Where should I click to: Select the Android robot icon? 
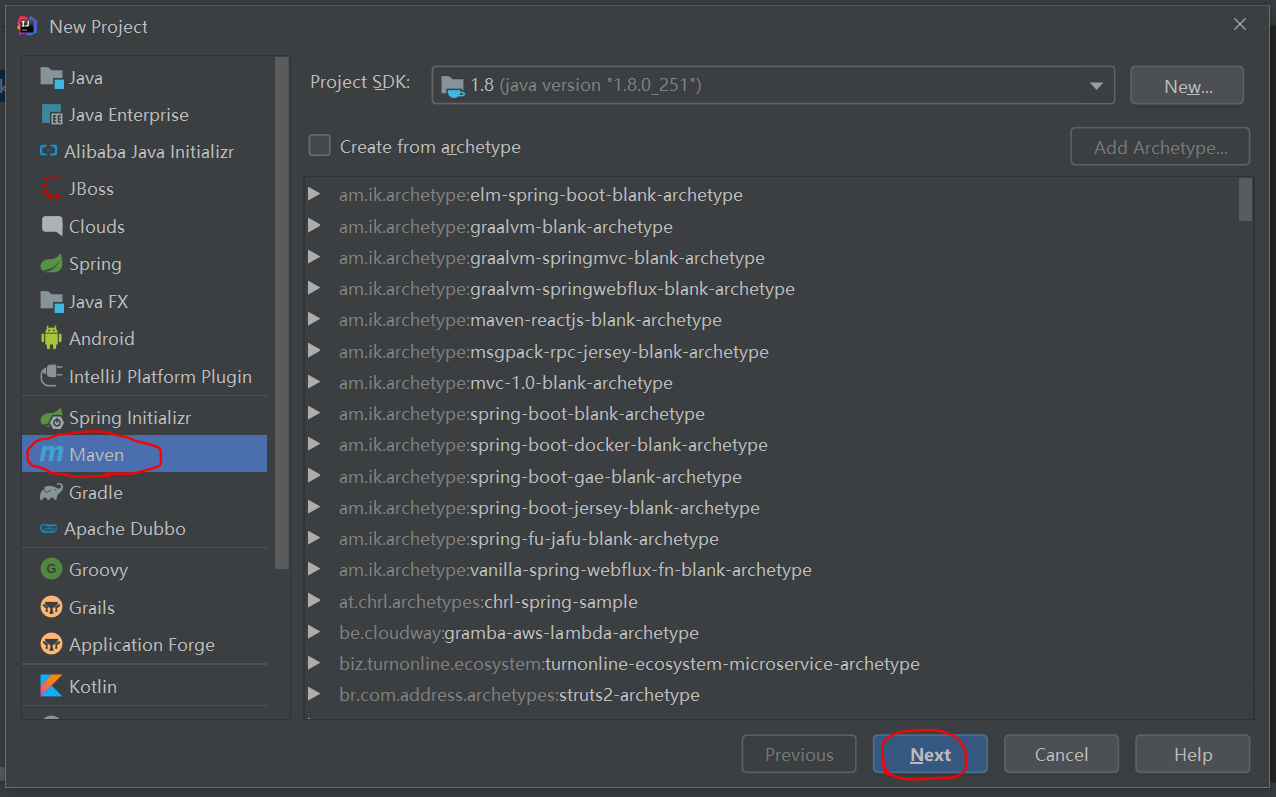[x=51, y=338]
